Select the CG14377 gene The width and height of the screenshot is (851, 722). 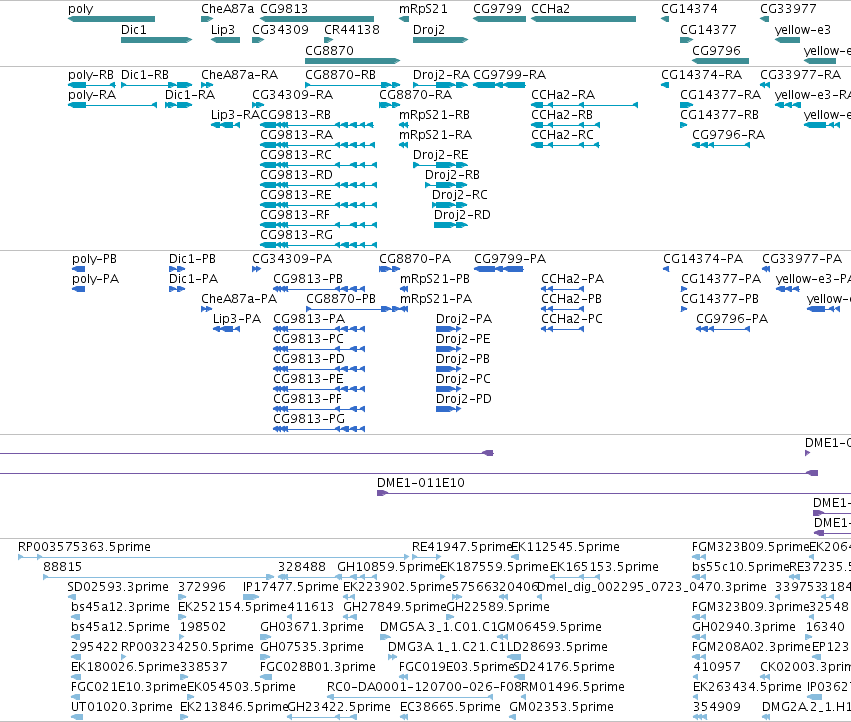pyautogui.click(x=687, y=40)
